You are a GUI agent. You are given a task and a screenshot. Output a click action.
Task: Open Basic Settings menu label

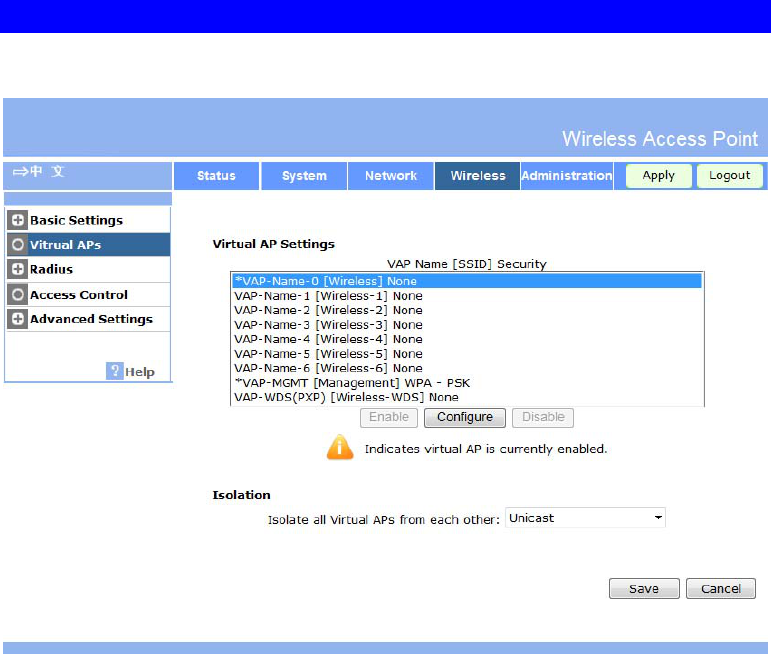tap(76, 220)
